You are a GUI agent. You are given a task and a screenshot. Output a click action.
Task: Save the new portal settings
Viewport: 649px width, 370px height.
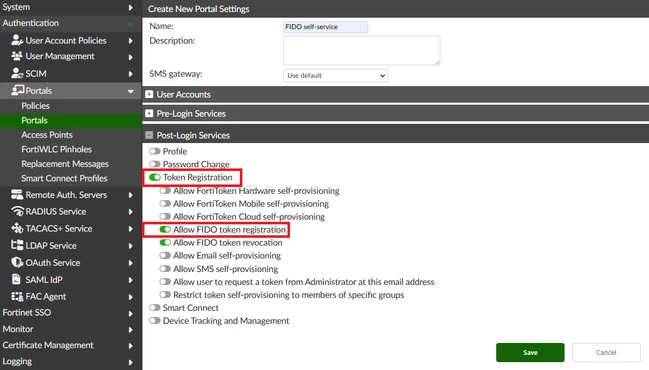[530, 353]
